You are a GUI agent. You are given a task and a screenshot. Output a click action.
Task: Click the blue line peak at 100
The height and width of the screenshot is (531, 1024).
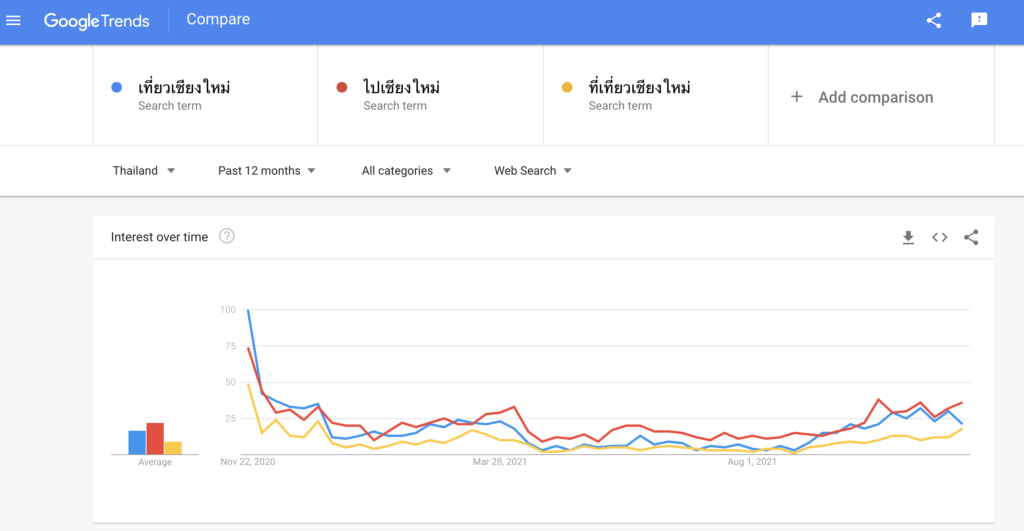[248, 311]
